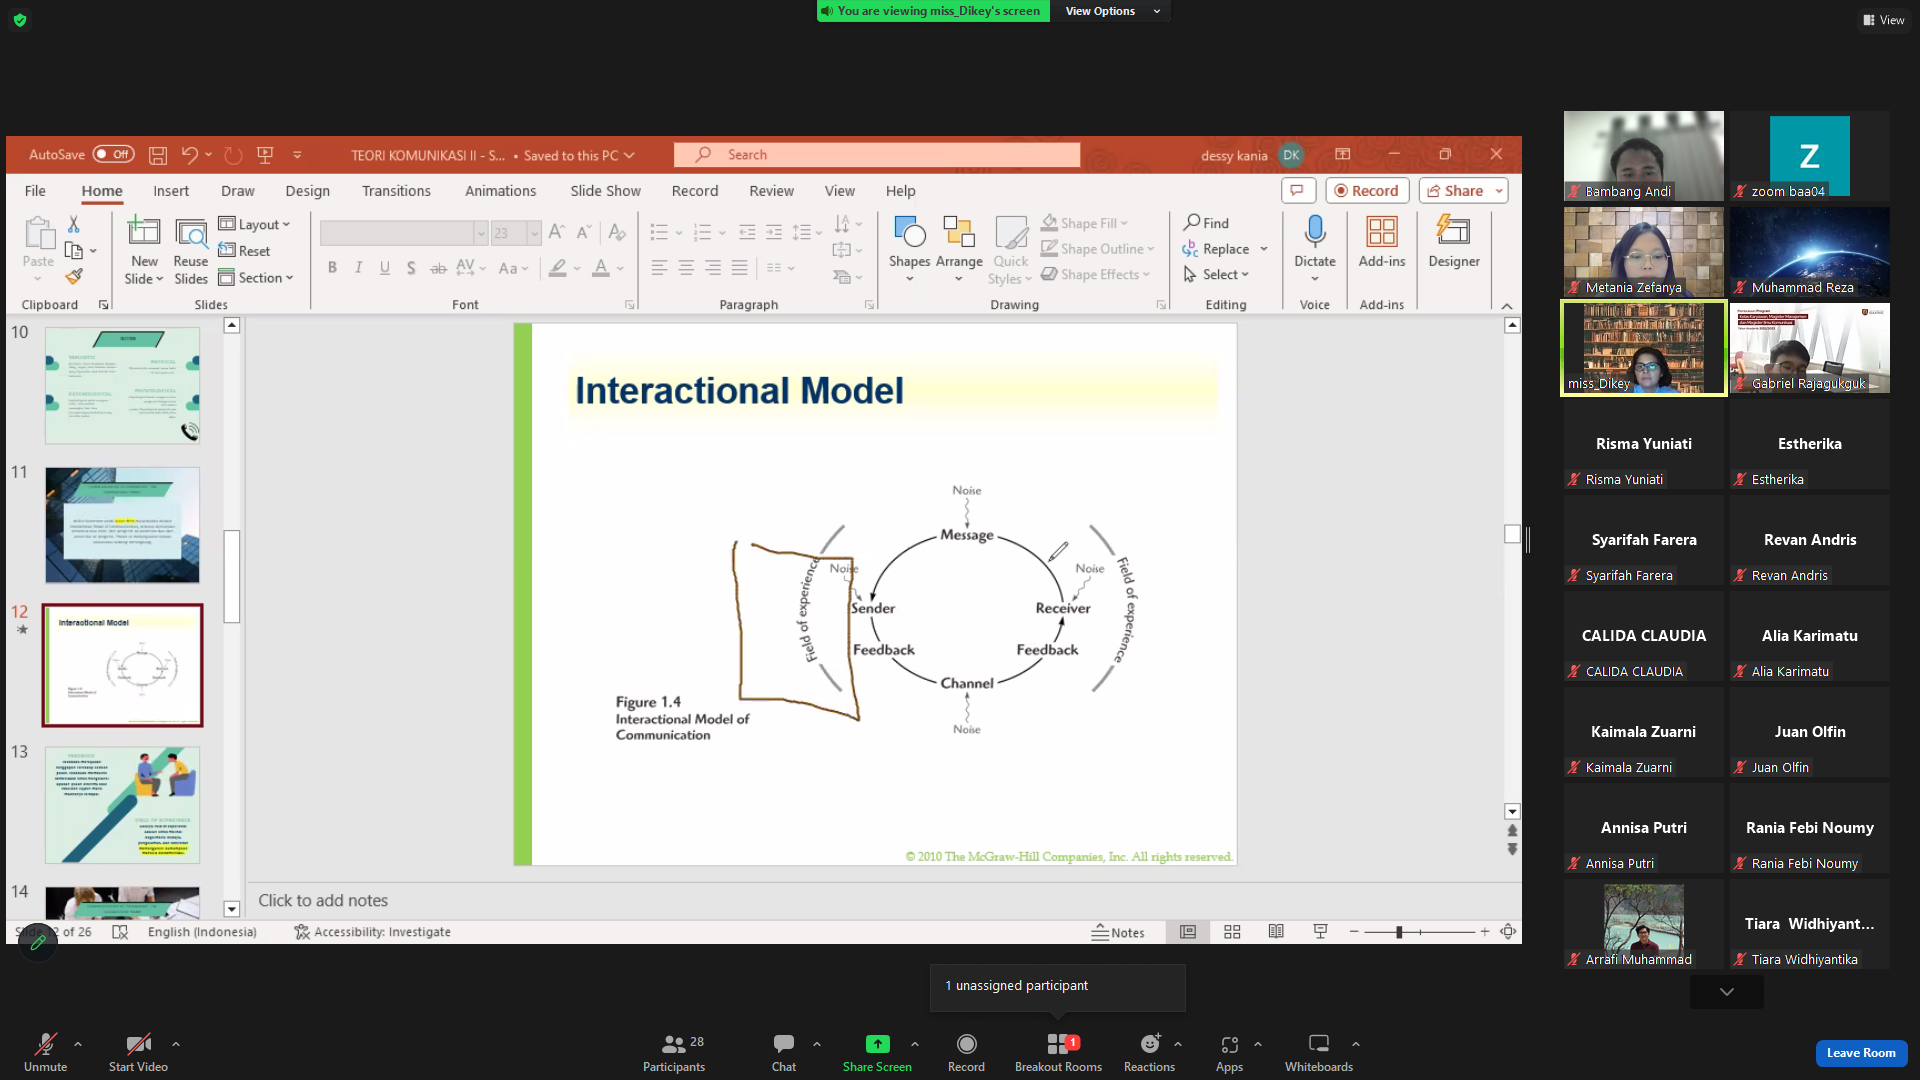The image size is (1920, 1080).
Task: Click Accessibility: Investigate status
Action: click(372, 932)
